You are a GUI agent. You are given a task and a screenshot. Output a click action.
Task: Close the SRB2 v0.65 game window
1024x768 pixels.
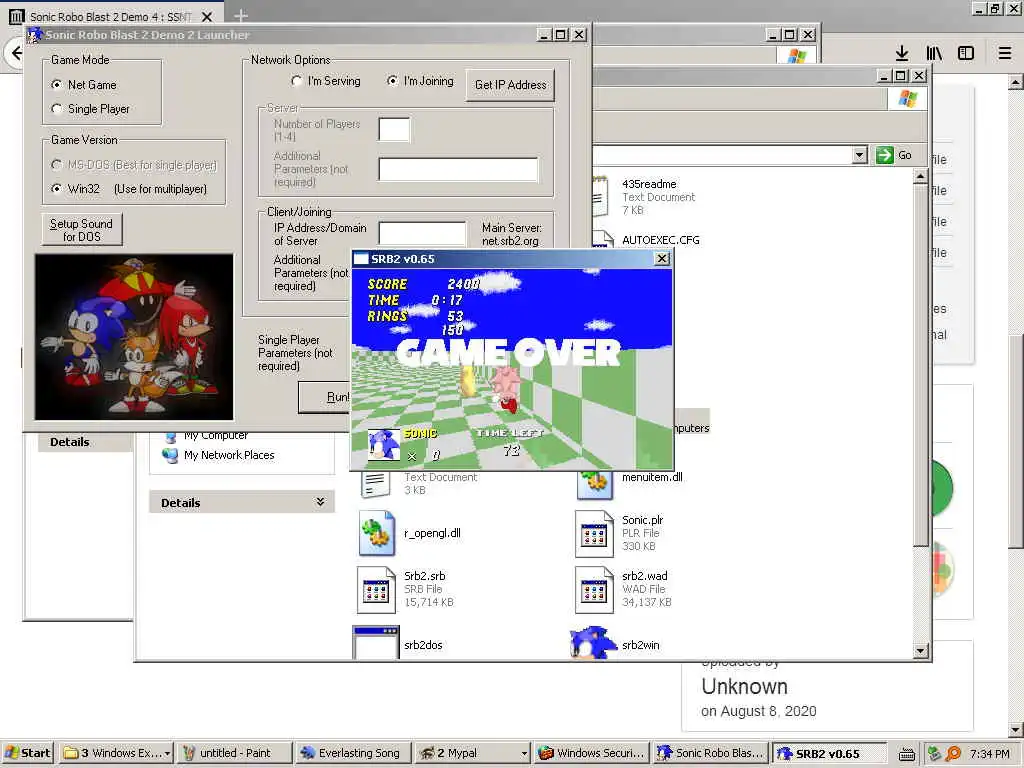(662, 259)
